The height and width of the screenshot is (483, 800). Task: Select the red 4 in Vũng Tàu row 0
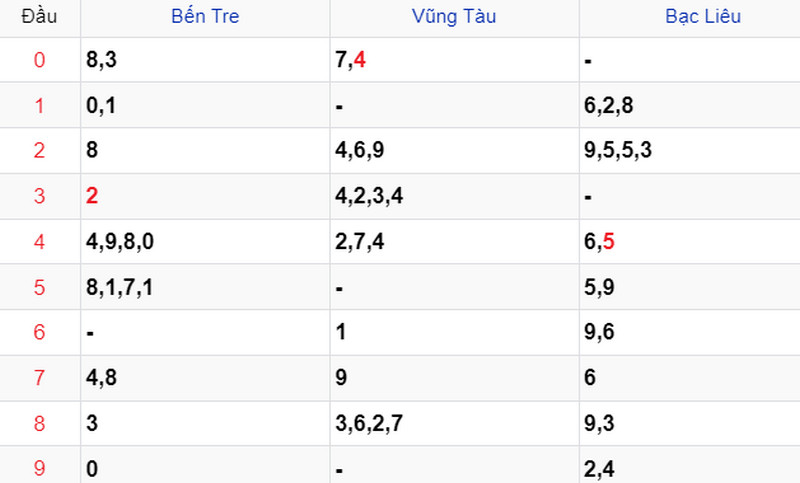[x=360, y=60]
